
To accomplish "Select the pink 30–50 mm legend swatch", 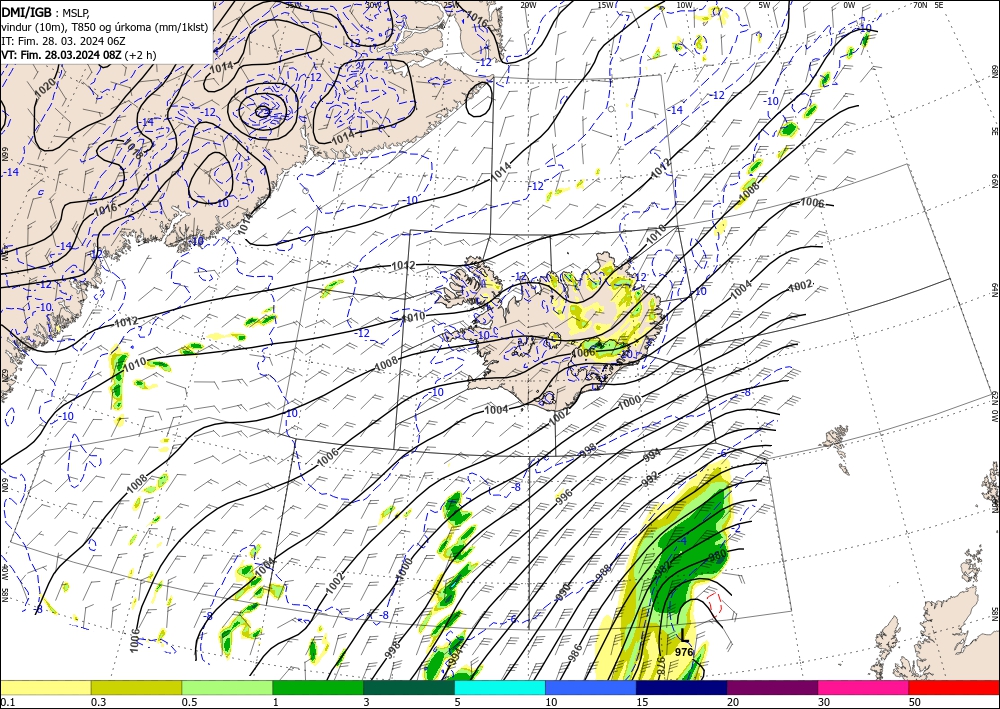I will coord(864,687).
